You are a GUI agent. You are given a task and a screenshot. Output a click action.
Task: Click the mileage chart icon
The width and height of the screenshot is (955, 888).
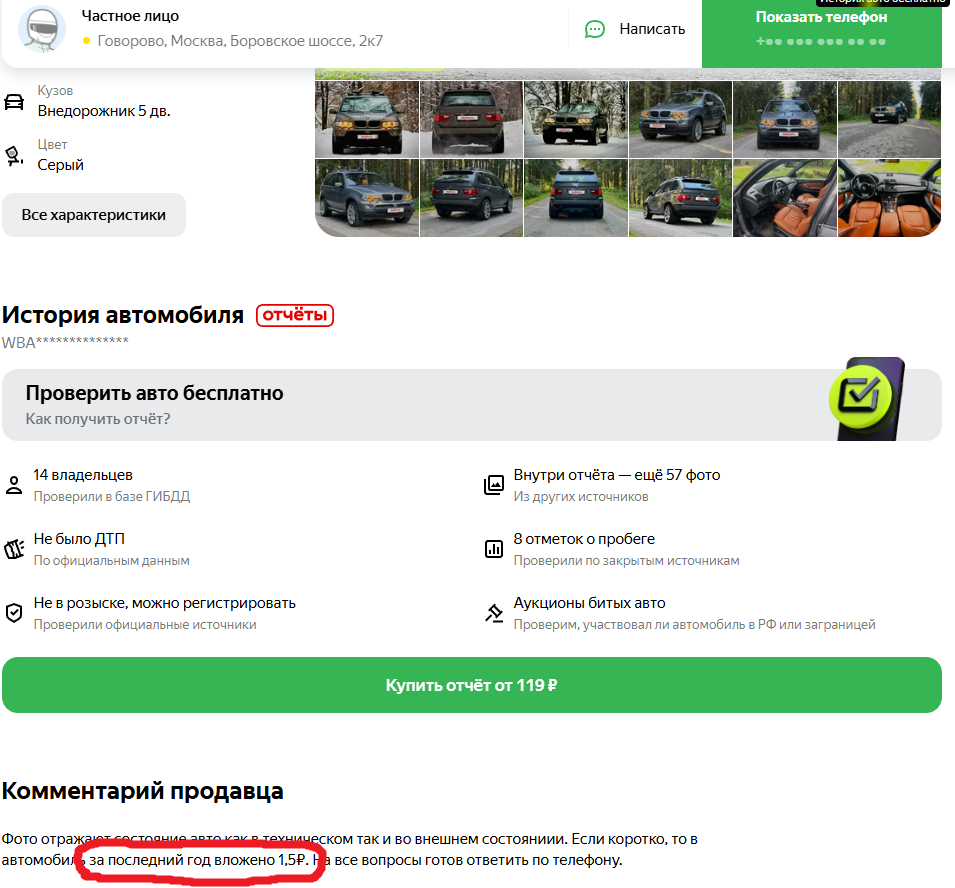tap(494, 549)
